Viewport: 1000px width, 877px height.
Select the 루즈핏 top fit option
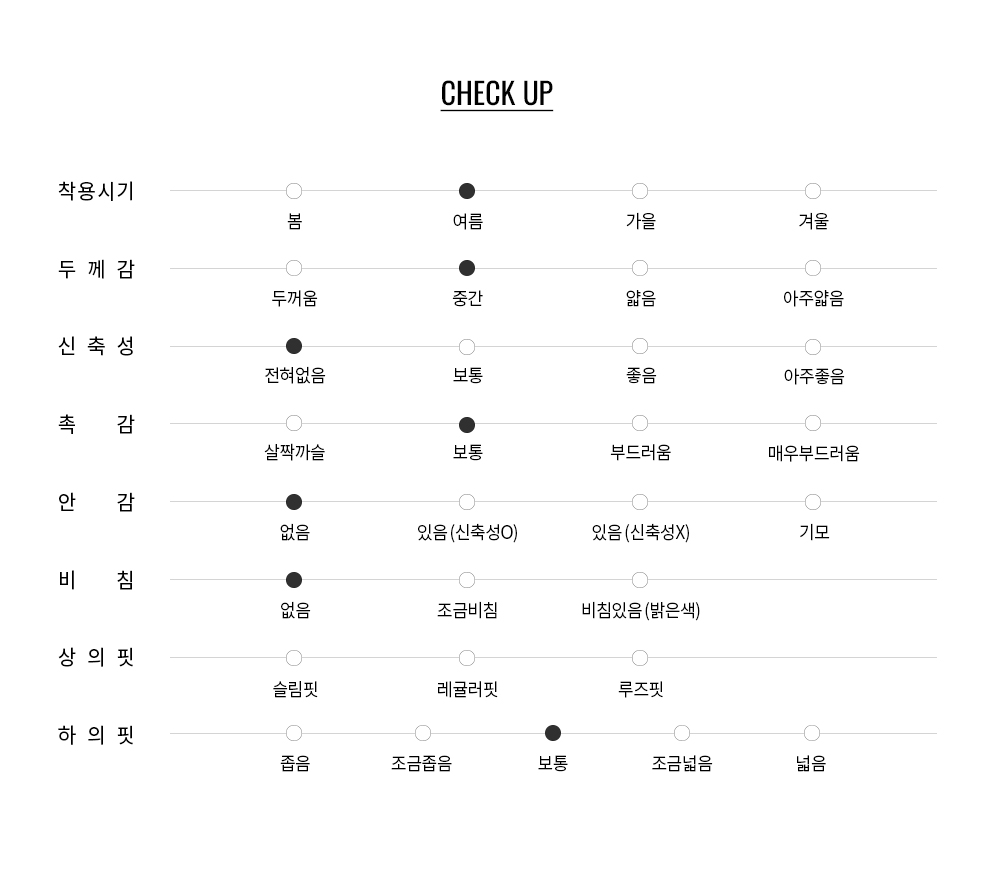pos(640,658)
